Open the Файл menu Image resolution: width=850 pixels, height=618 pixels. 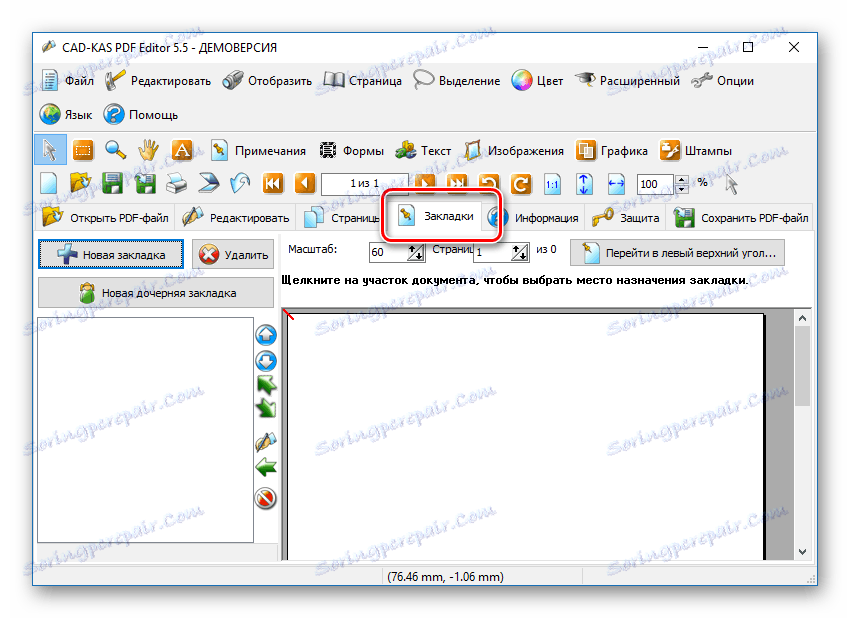pos(67,81)
